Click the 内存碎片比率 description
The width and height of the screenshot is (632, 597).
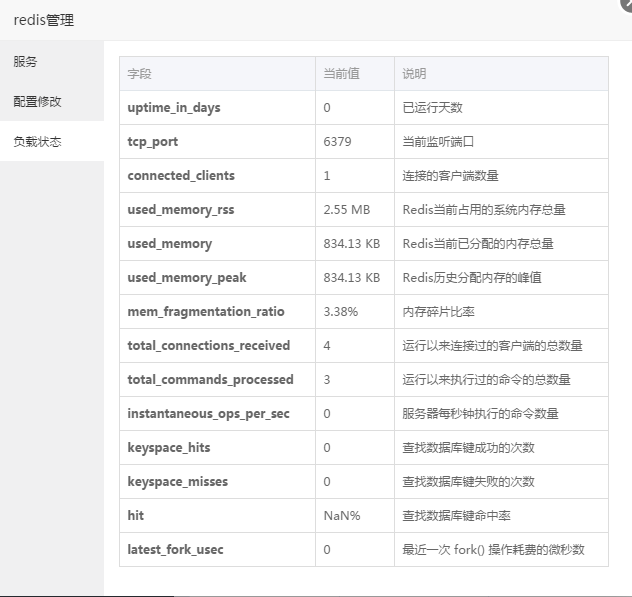click(438, 312)
